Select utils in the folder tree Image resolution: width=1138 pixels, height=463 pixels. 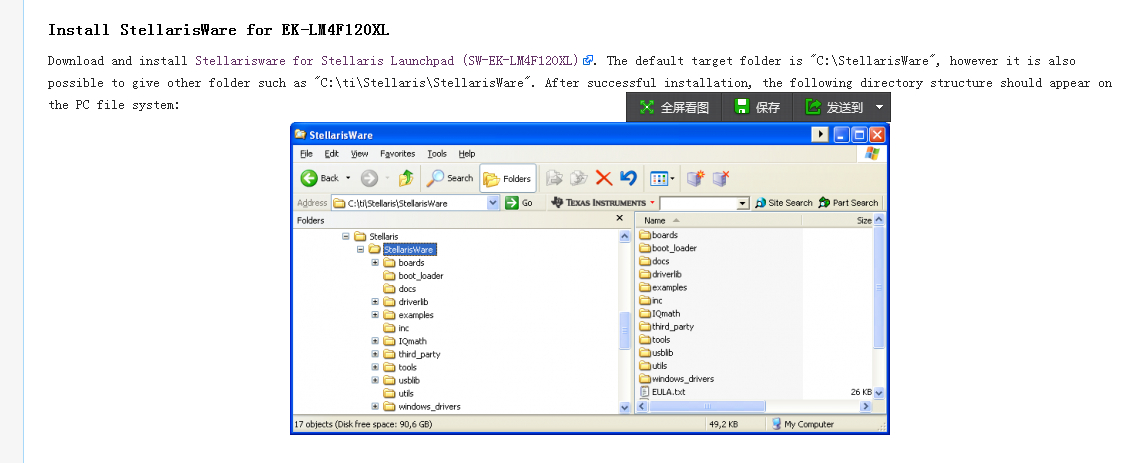(x=406, y=393)
